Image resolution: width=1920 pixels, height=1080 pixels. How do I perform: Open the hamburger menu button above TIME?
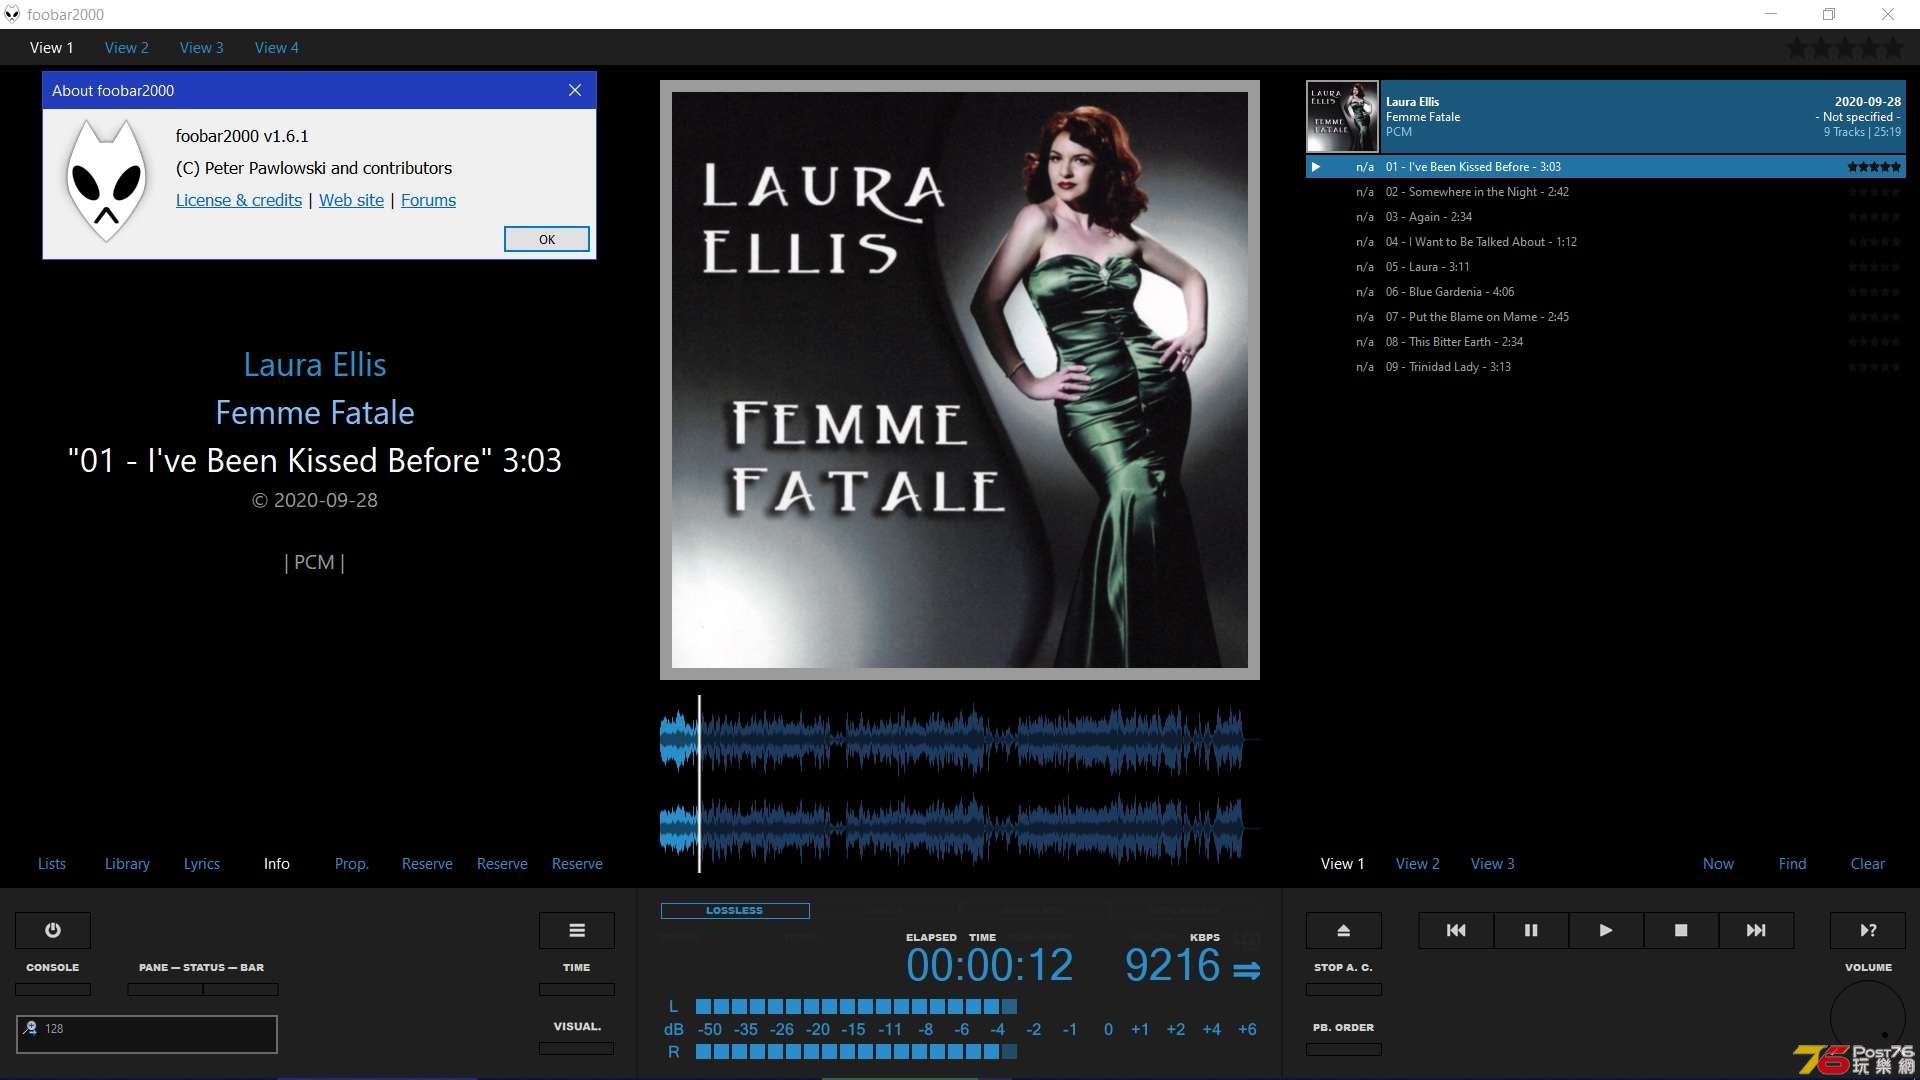coord(577,930)
